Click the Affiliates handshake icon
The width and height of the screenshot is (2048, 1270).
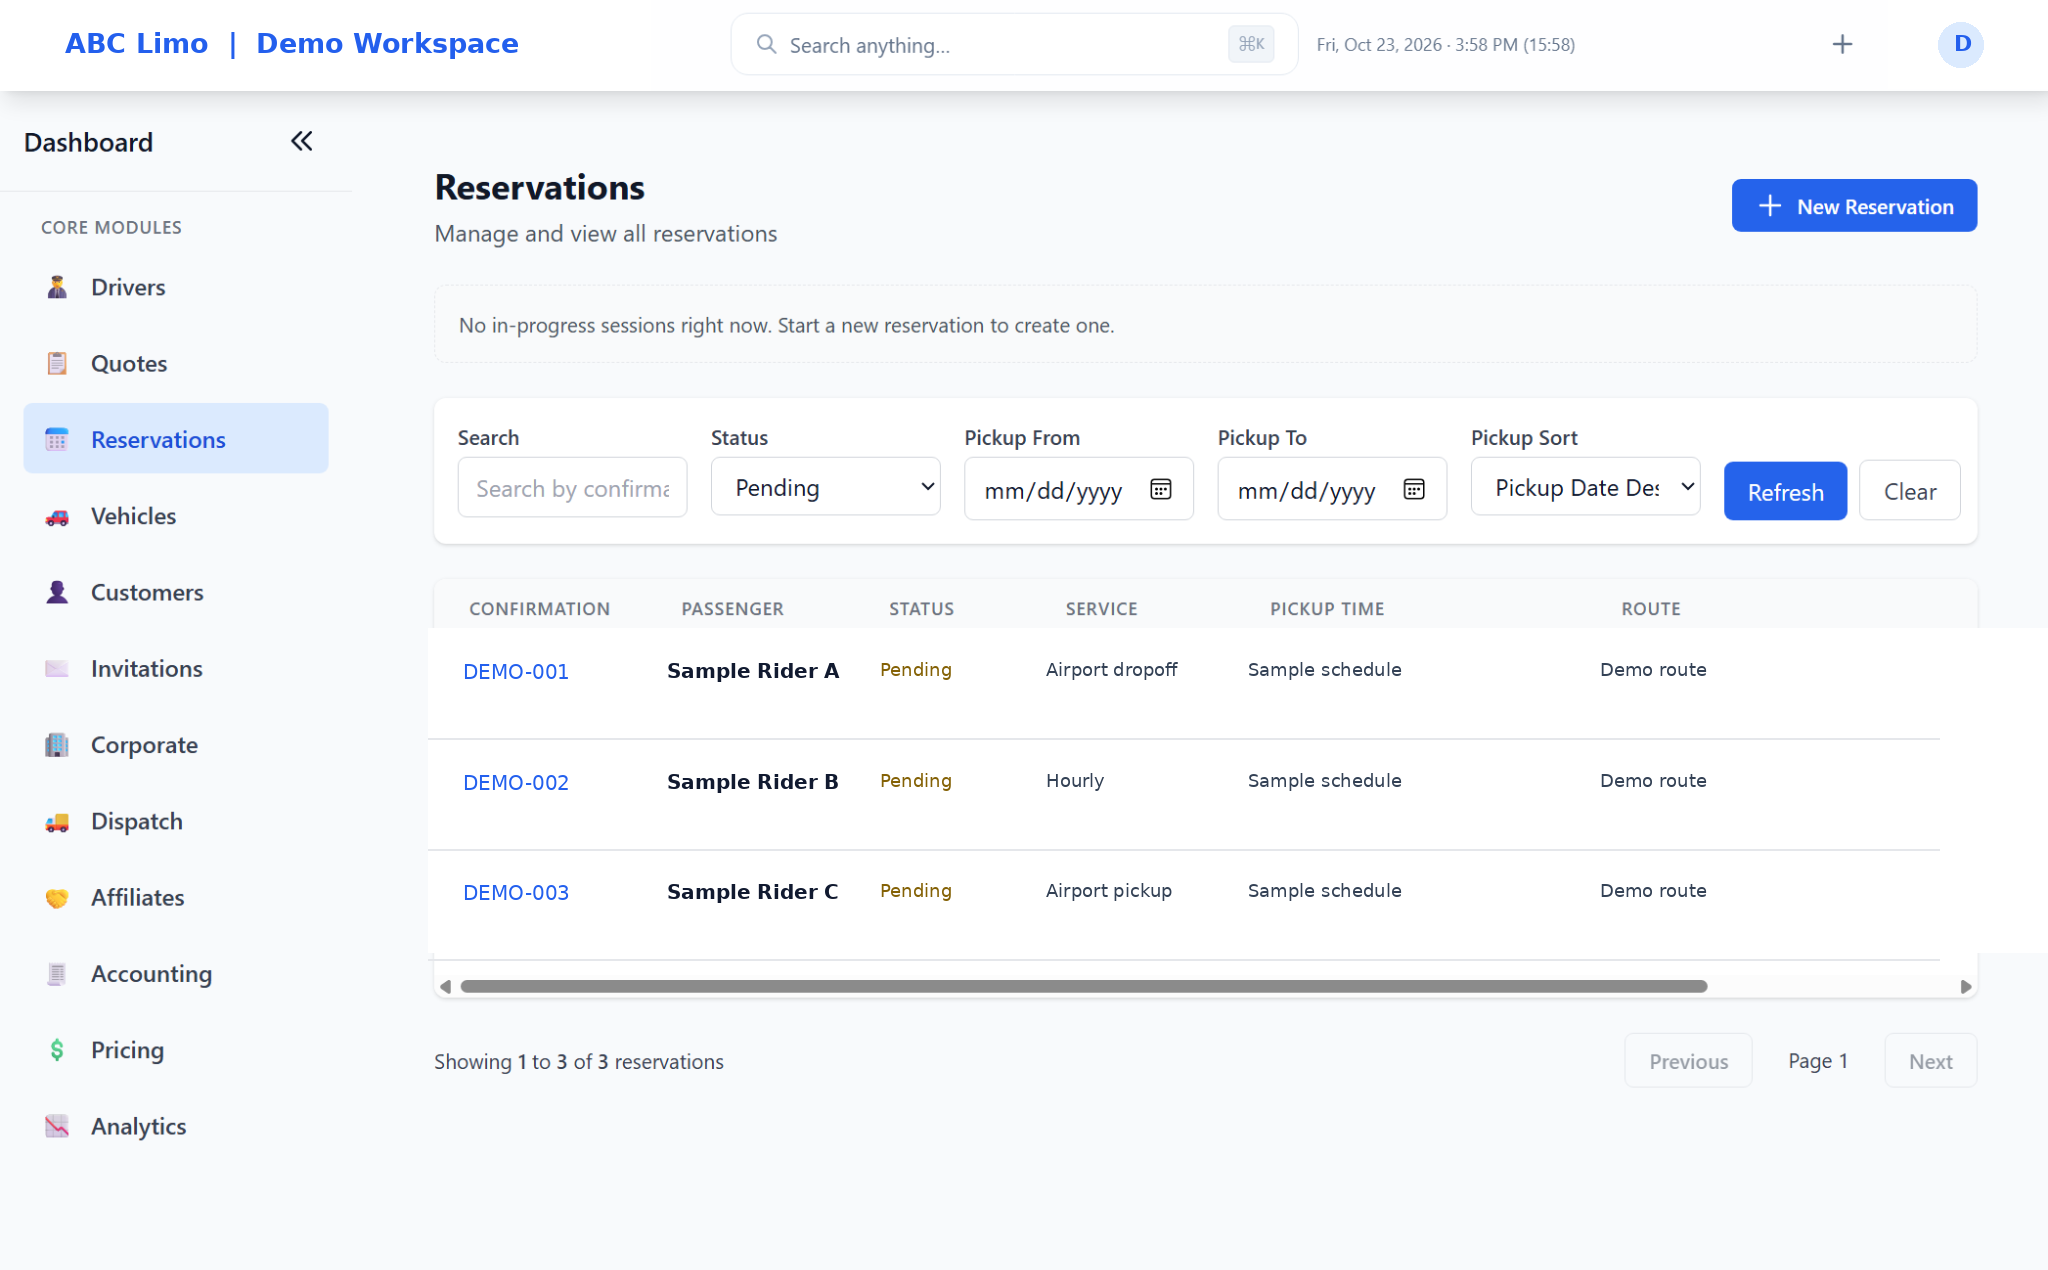57,897
